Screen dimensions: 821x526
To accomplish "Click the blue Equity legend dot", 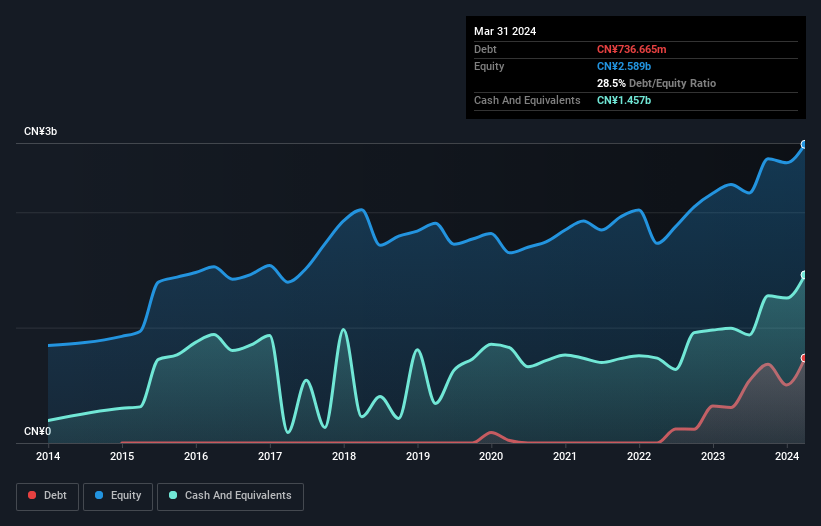I will coord(99,495).
